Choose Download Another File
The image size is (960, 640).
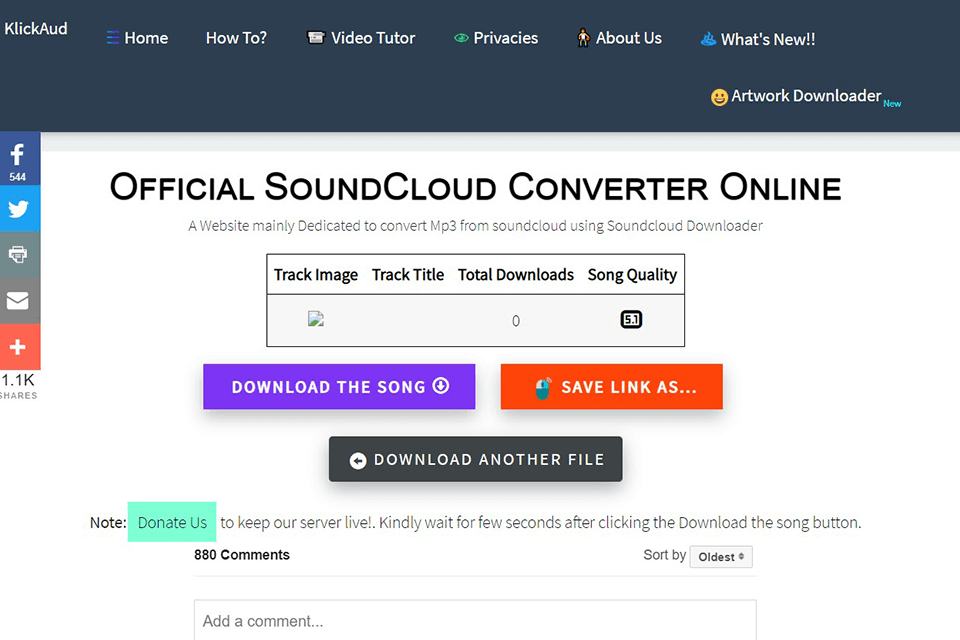click(x=475, y=459)
